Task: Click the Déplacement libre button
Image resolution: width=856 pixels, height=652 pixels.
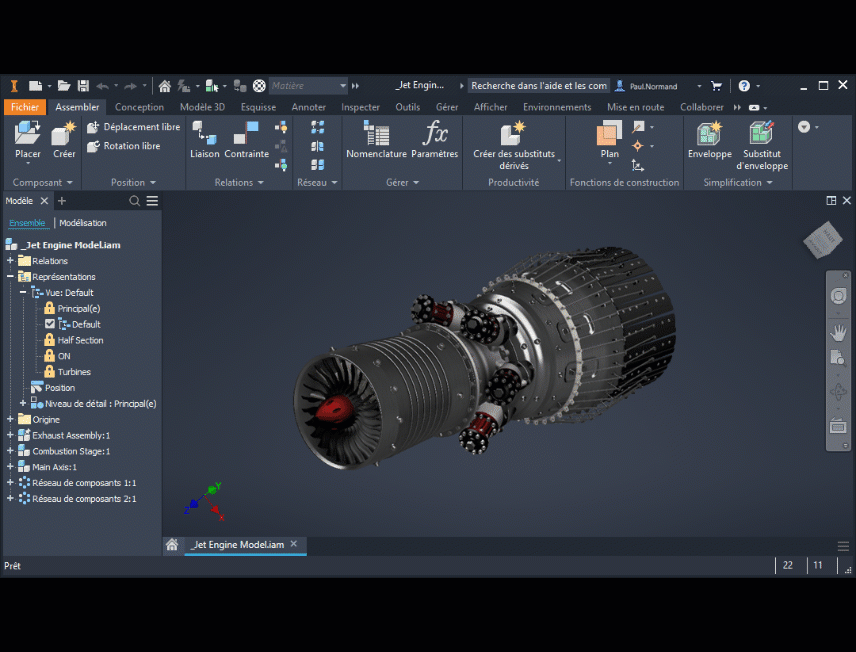Action: click(133, 127)
